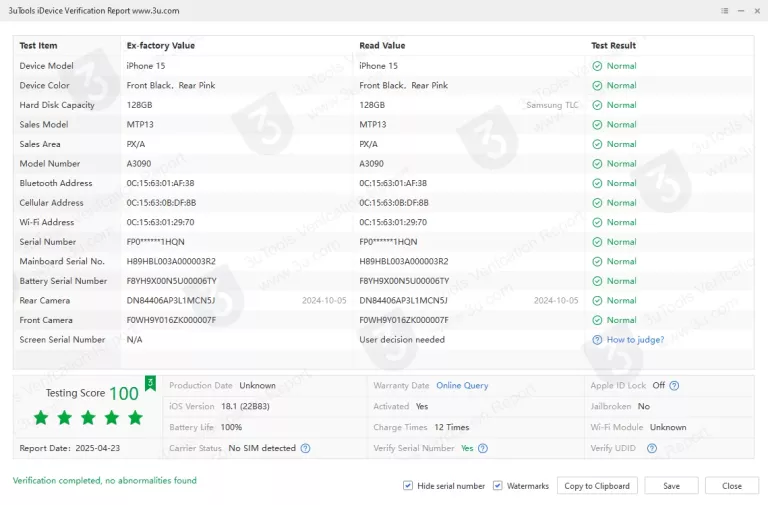This screenshot has width=768, height=505.
Task: Click the green check in Cellular Address row
Action: [x=597, y=203]
